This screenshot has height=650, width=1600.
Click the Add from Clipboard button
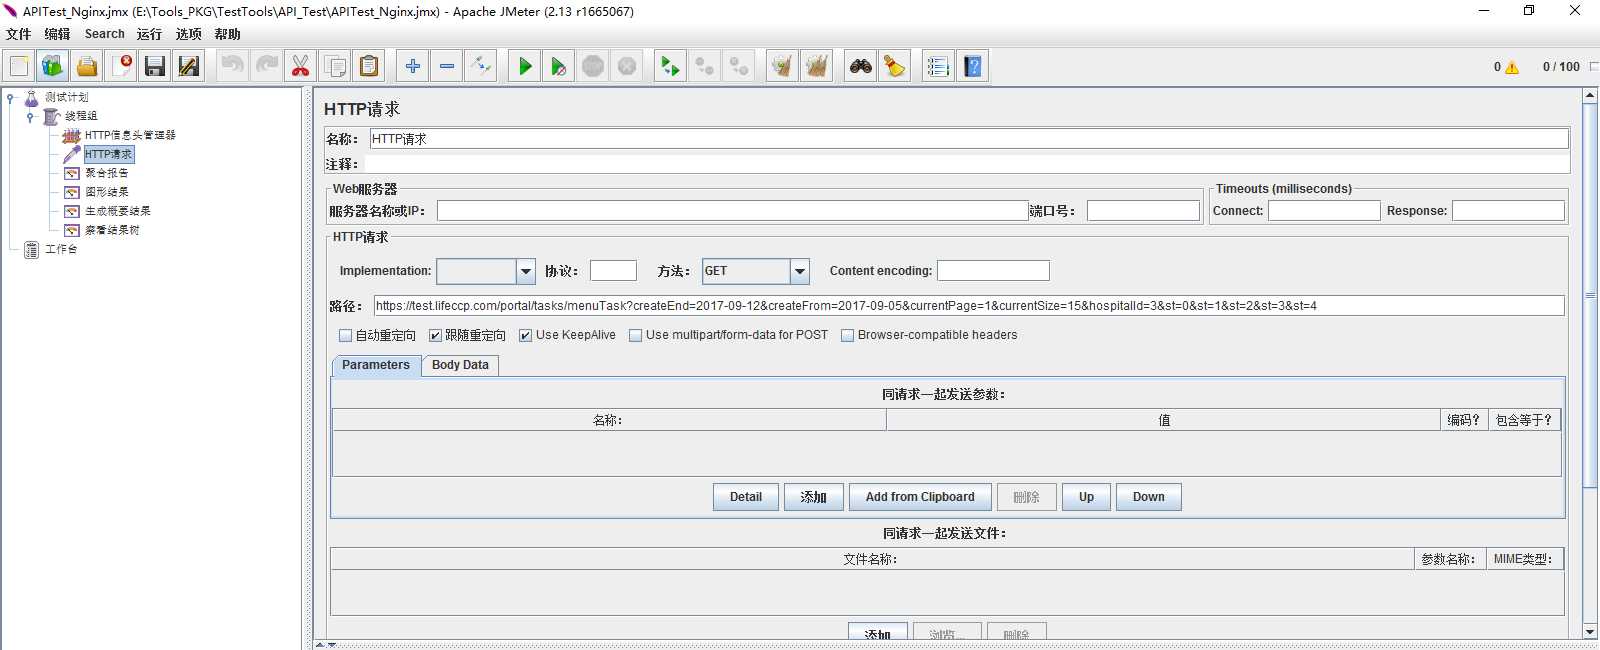click(920, 497)
